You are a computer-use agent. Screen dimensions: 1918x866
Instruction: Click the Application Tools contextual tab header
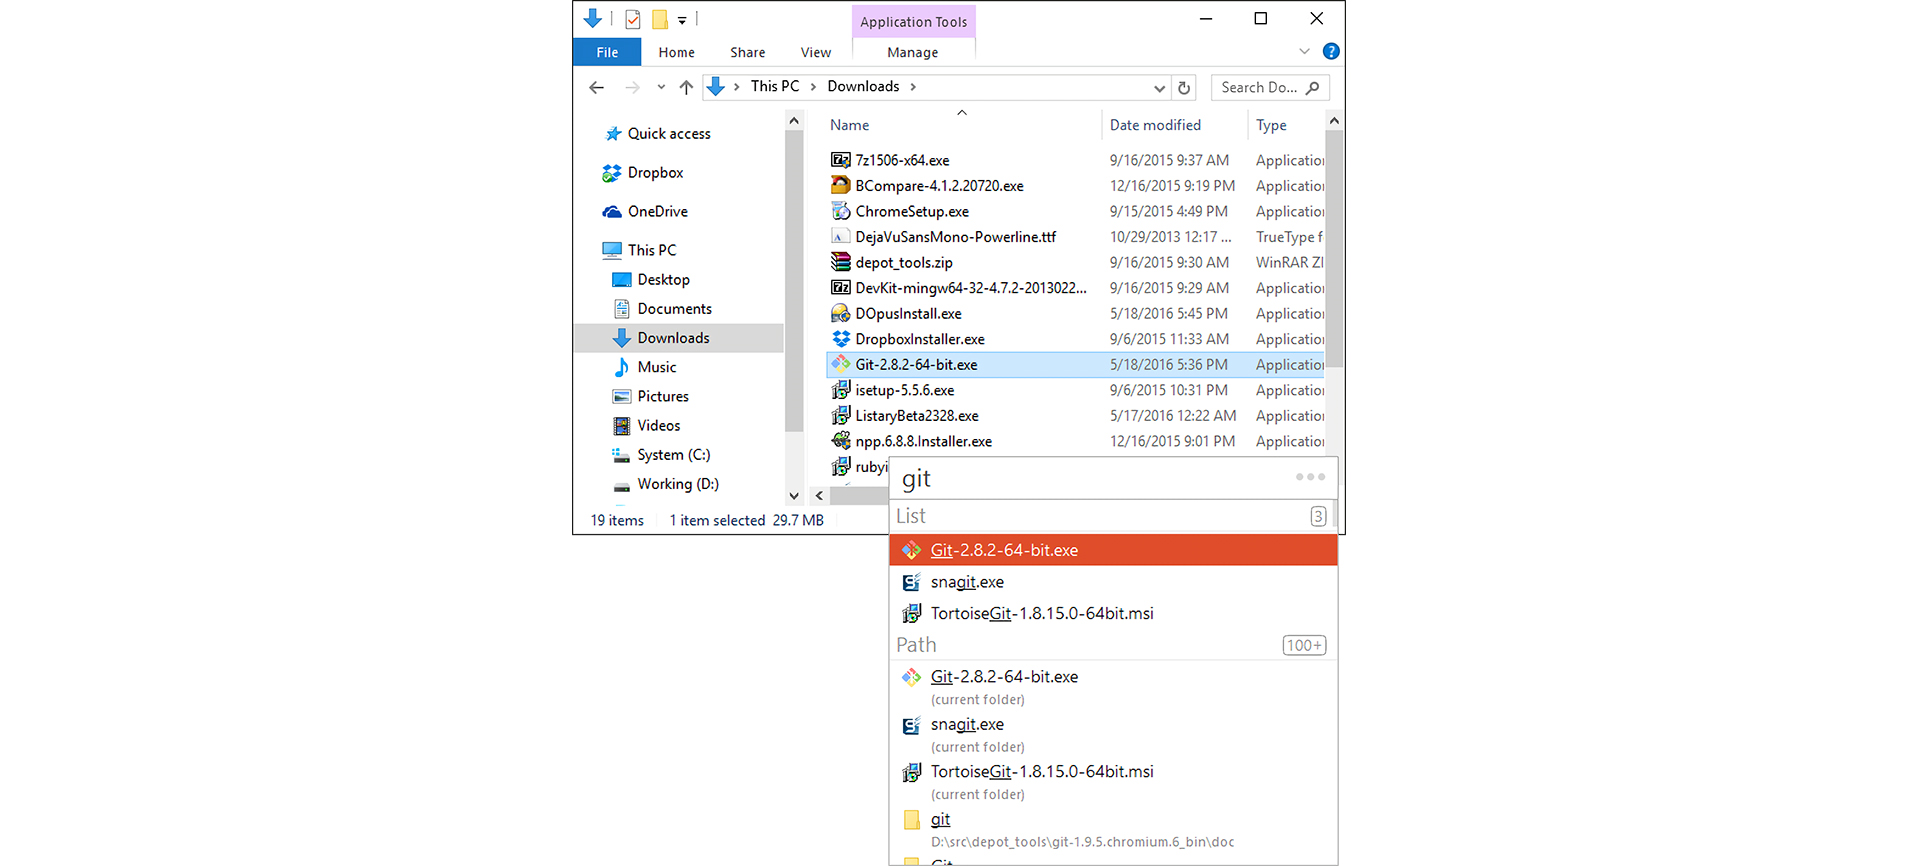914,22
